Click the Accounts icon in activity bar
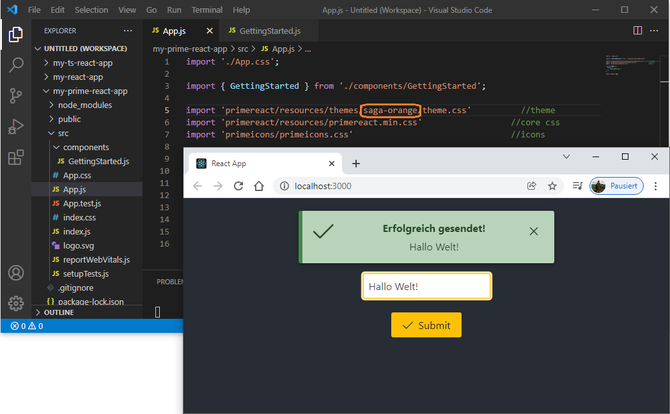The image size is (670, 414). (x=16, y=273)
